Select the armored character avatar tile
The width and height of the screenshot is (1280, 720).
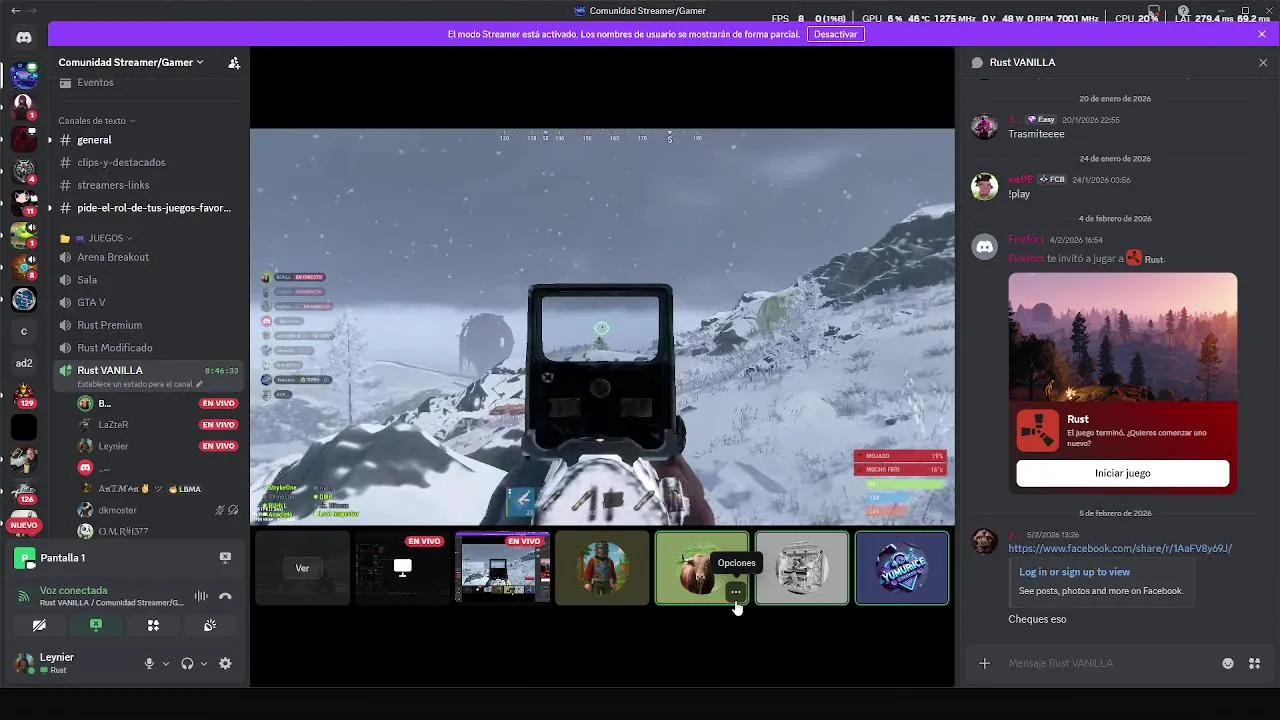(x=602, y=568)
